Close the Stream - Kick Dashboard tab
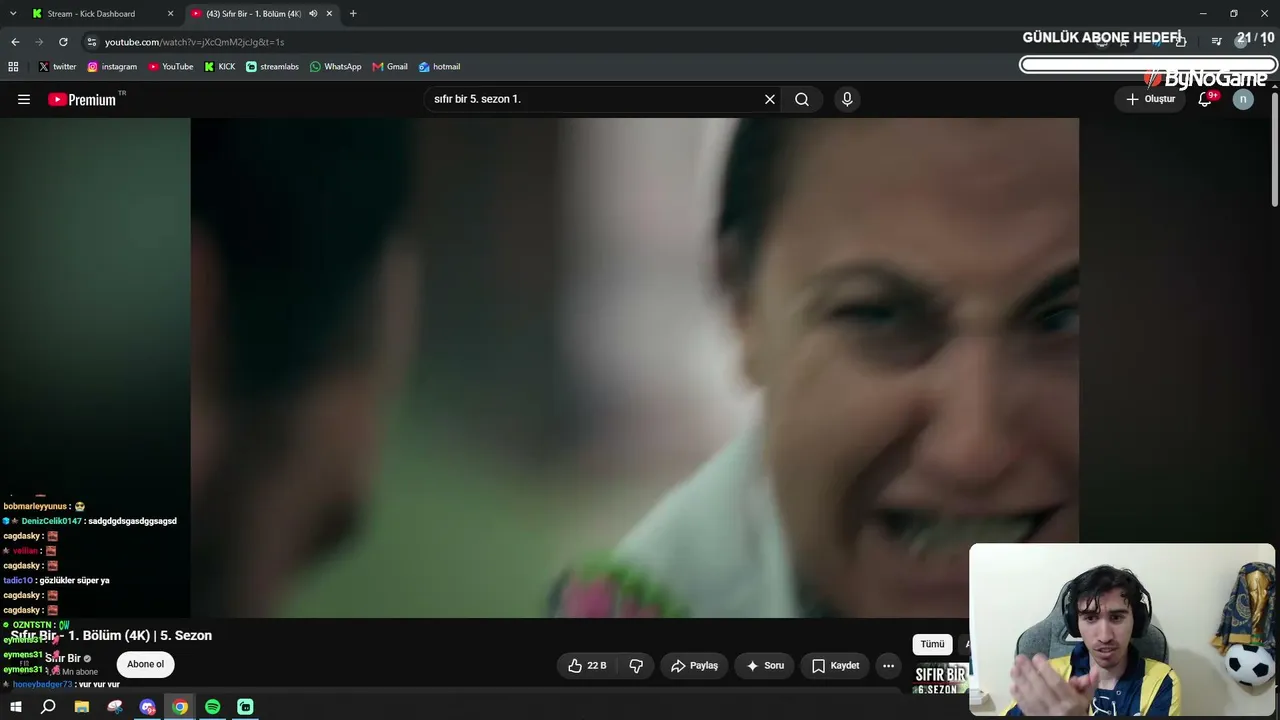 pos(170,14)
